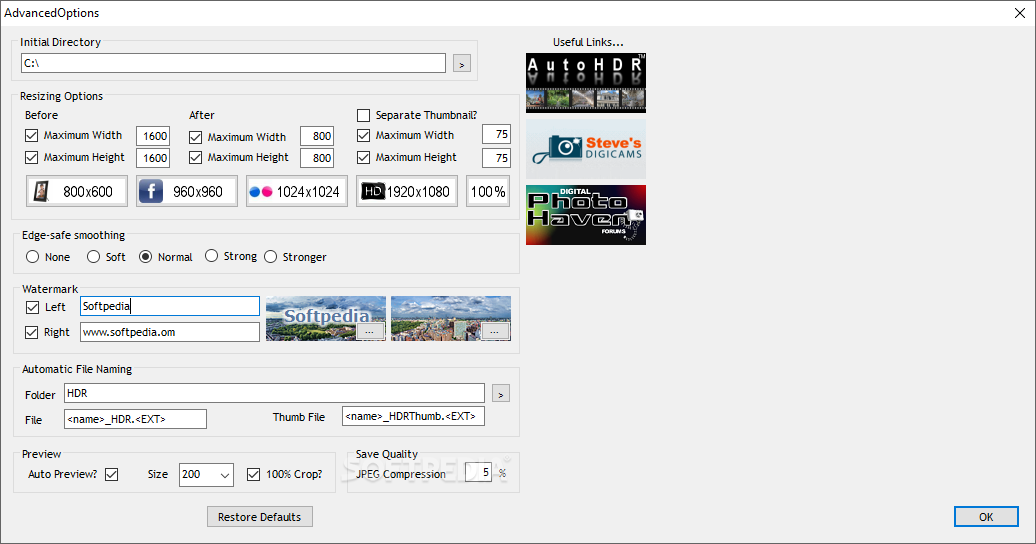Click the thumbnail Maximum Height value field
Screen dimensions: 1036x544
click(496, 158)
